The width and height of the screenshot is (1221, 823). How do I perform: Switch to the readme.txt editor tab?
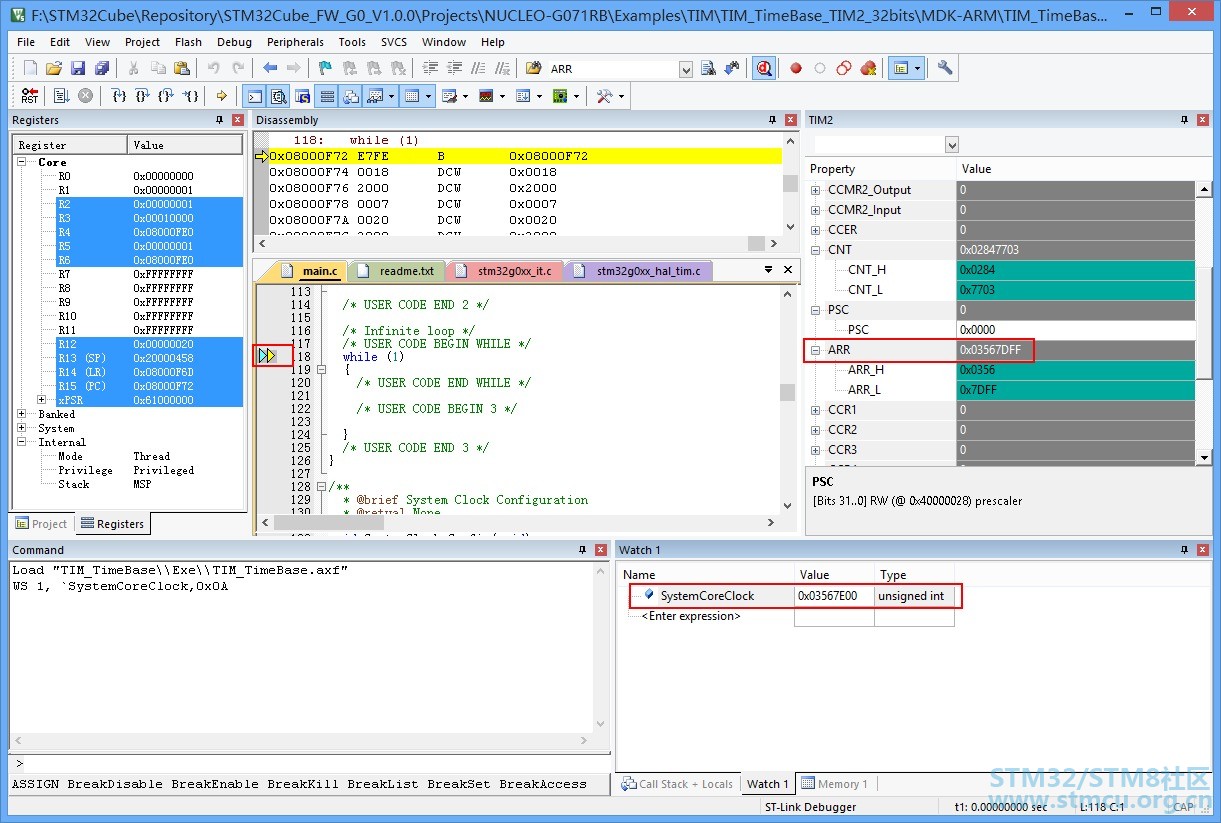click(398, 271)
